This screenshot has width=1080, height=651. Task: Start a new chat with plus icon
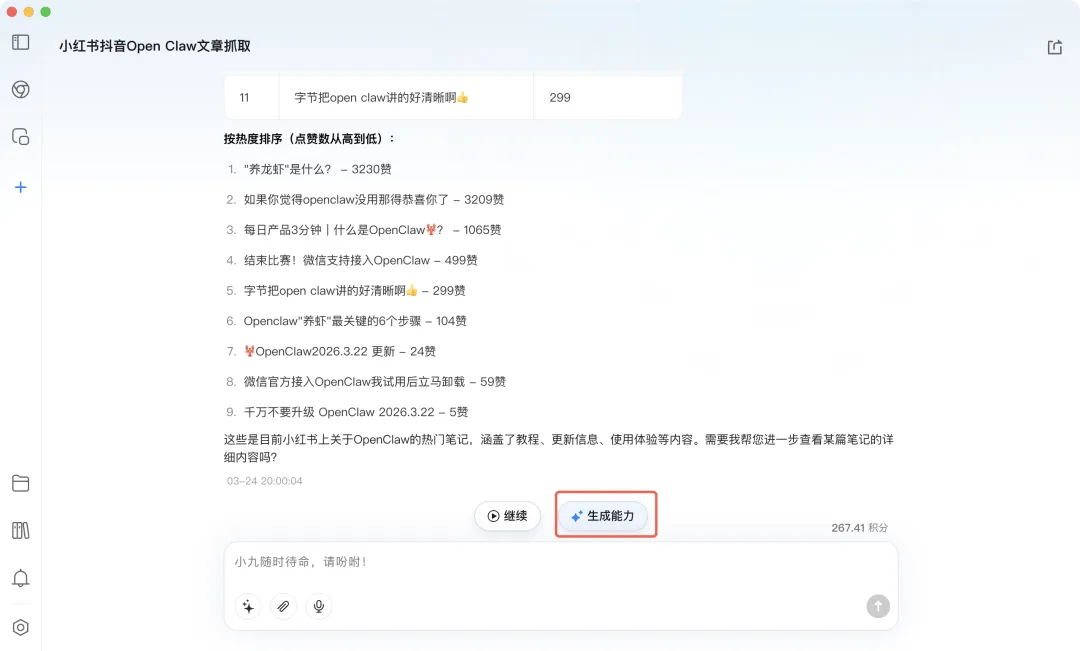pos(21,187)
